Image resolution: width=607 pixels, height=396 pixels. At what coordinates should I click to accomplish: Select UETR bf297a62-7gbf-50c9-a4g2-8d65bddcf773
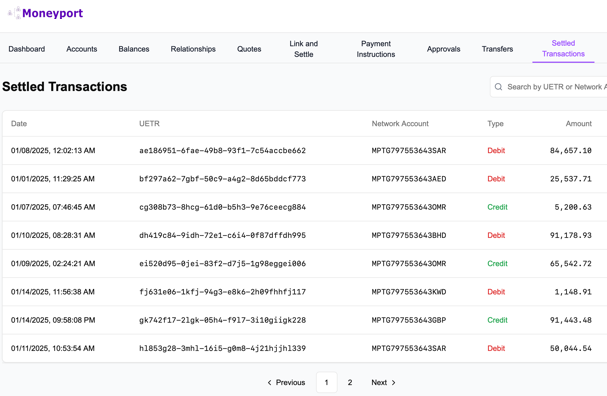pos(223,179)
